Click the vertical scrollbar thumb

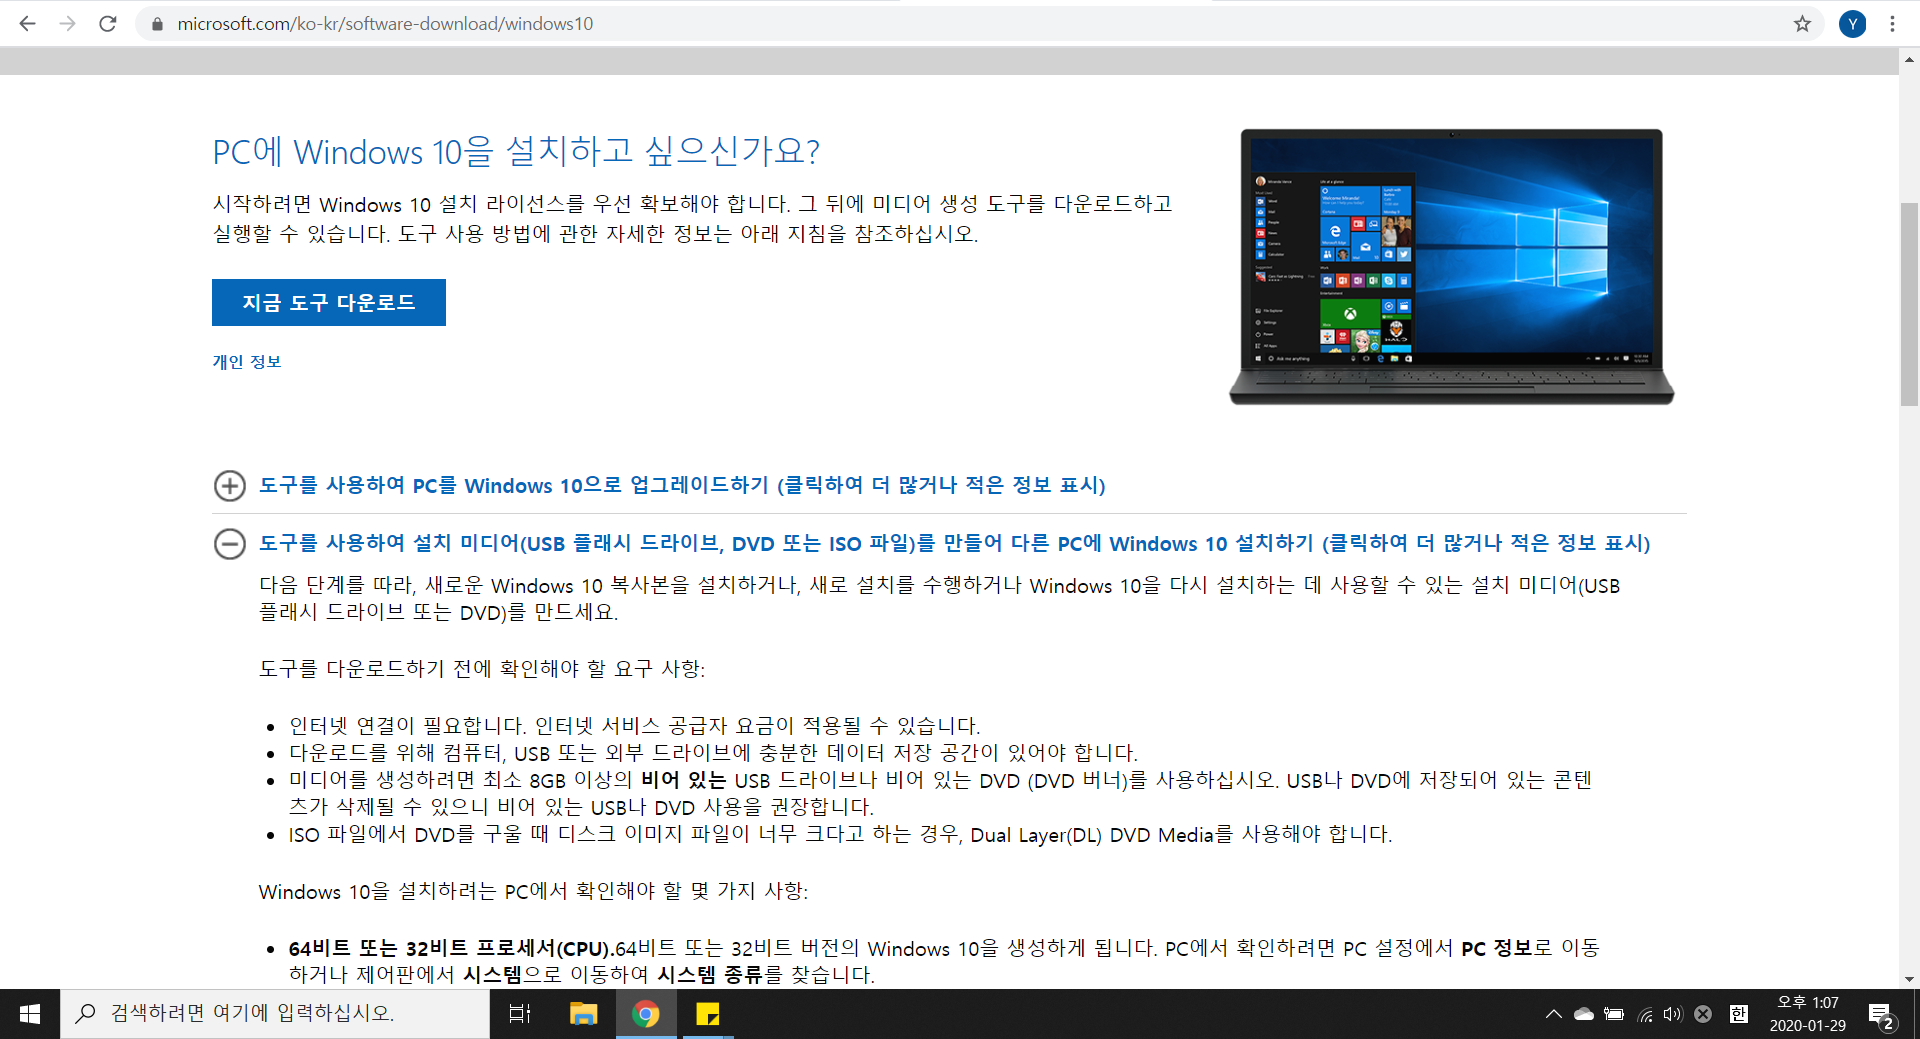coord(1909,303)
